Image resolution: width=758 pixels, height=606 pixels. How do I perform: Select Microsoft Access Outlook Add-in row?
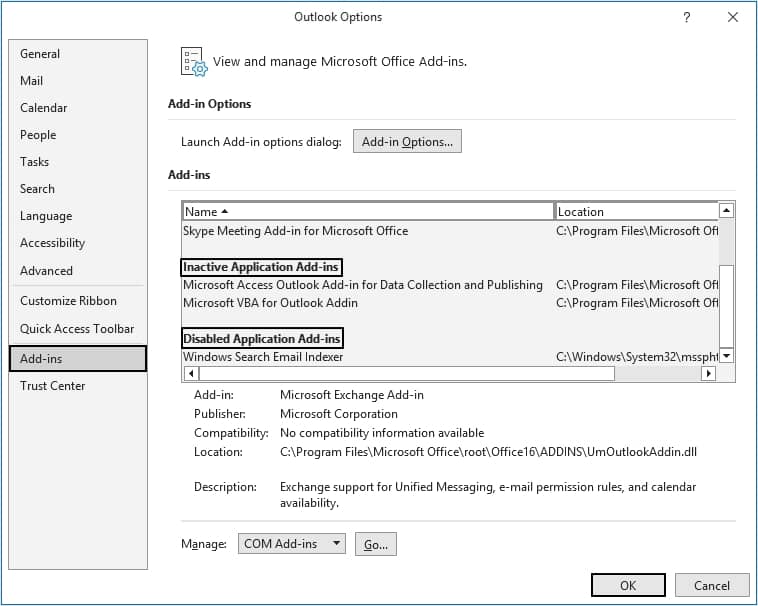tap(450, 285)
